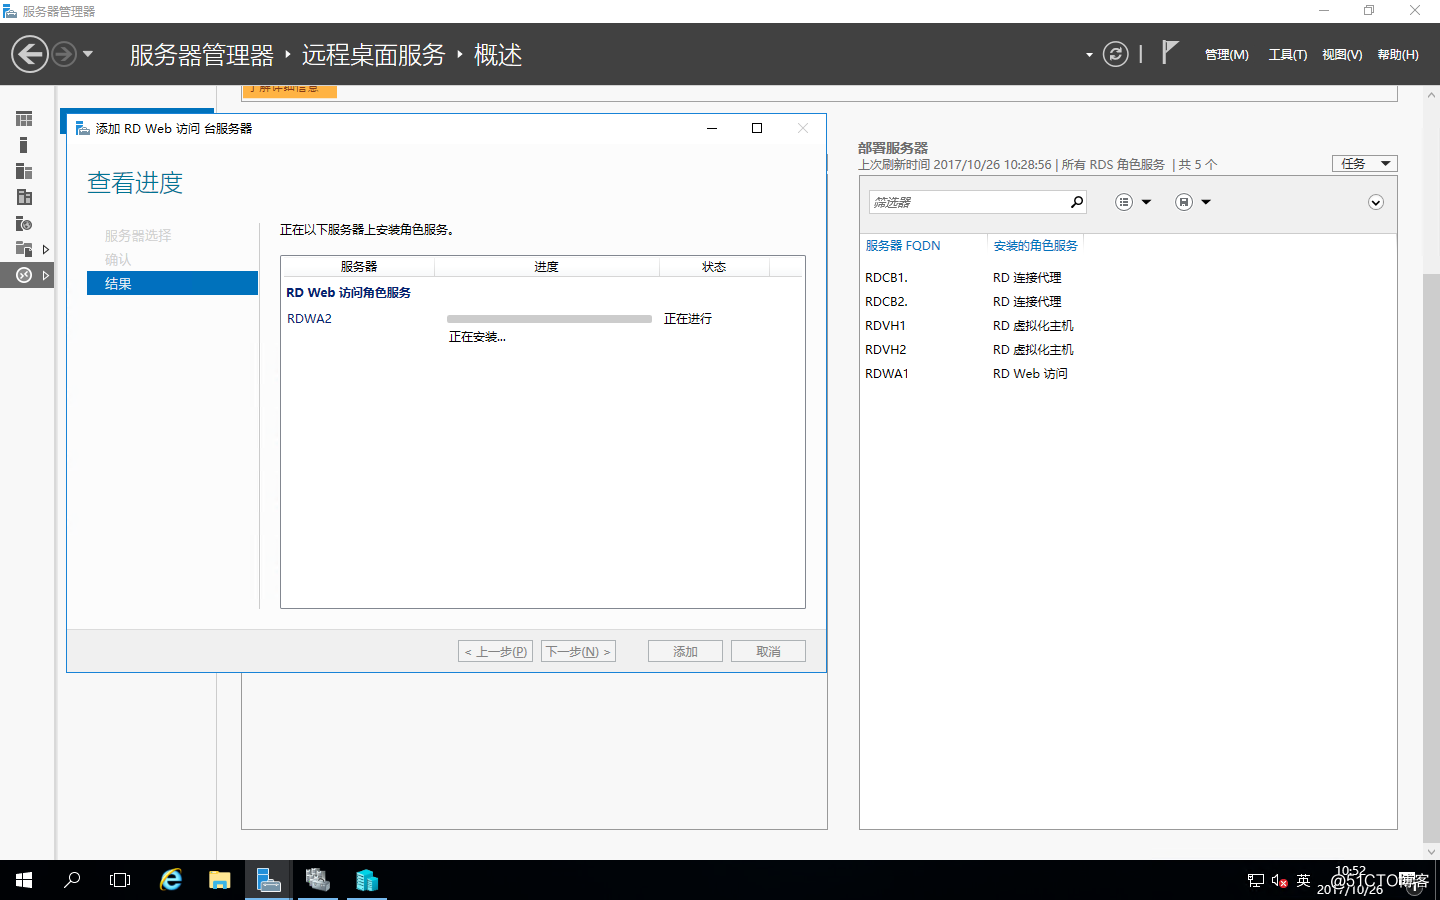Open taskbar search magnifier
Viewport: 1440px width, 900px height.
[72, 880]
